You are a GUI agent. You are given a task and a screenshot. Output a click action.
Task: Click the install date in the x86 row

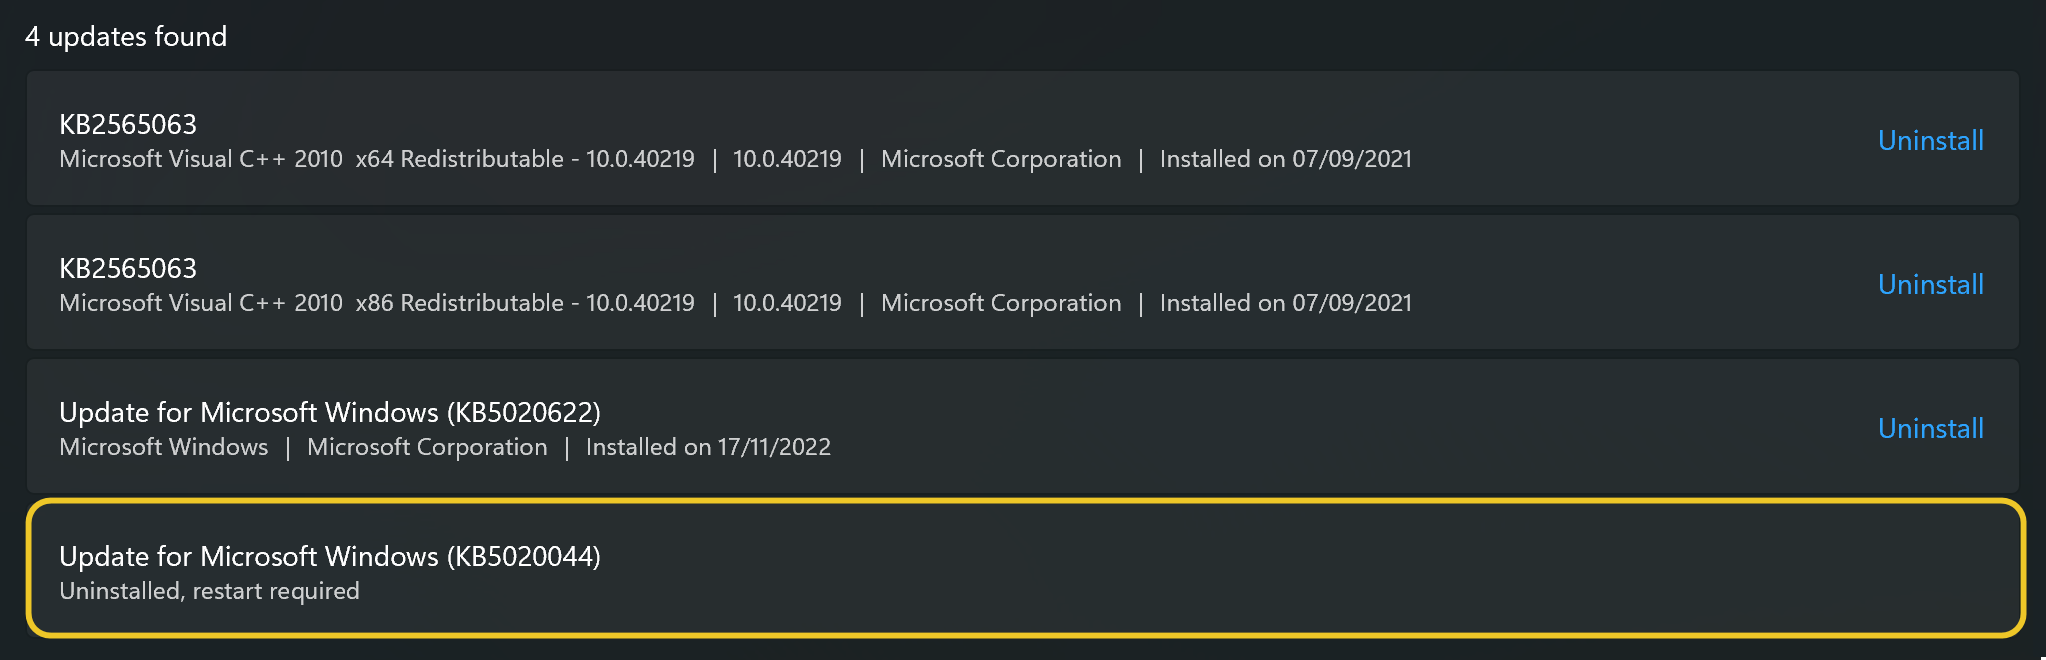(x=1285, y=303)
